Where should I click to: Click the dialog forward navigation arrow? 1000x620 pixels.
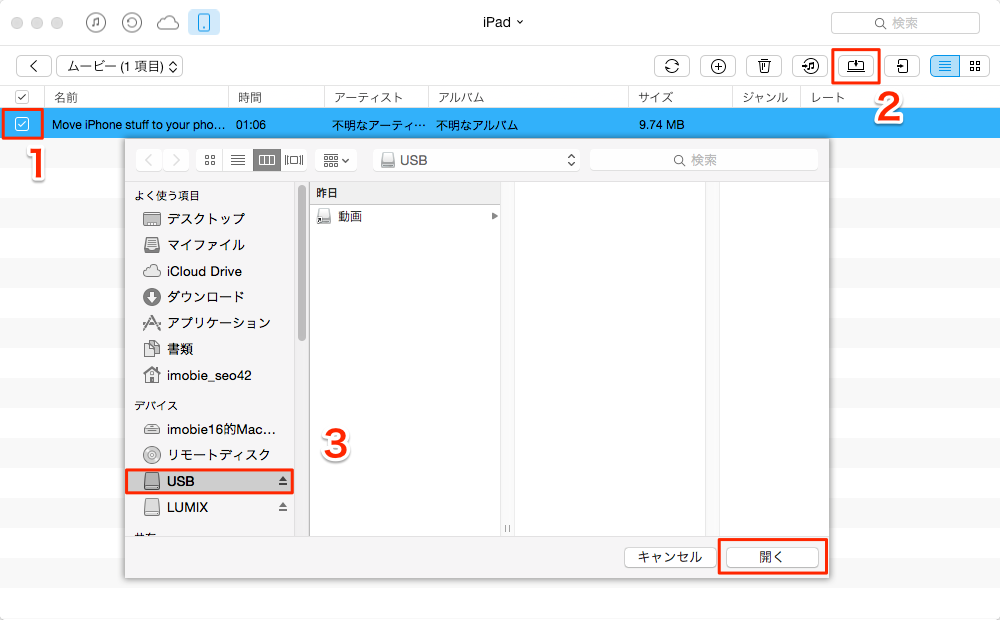tap(176, 160)
